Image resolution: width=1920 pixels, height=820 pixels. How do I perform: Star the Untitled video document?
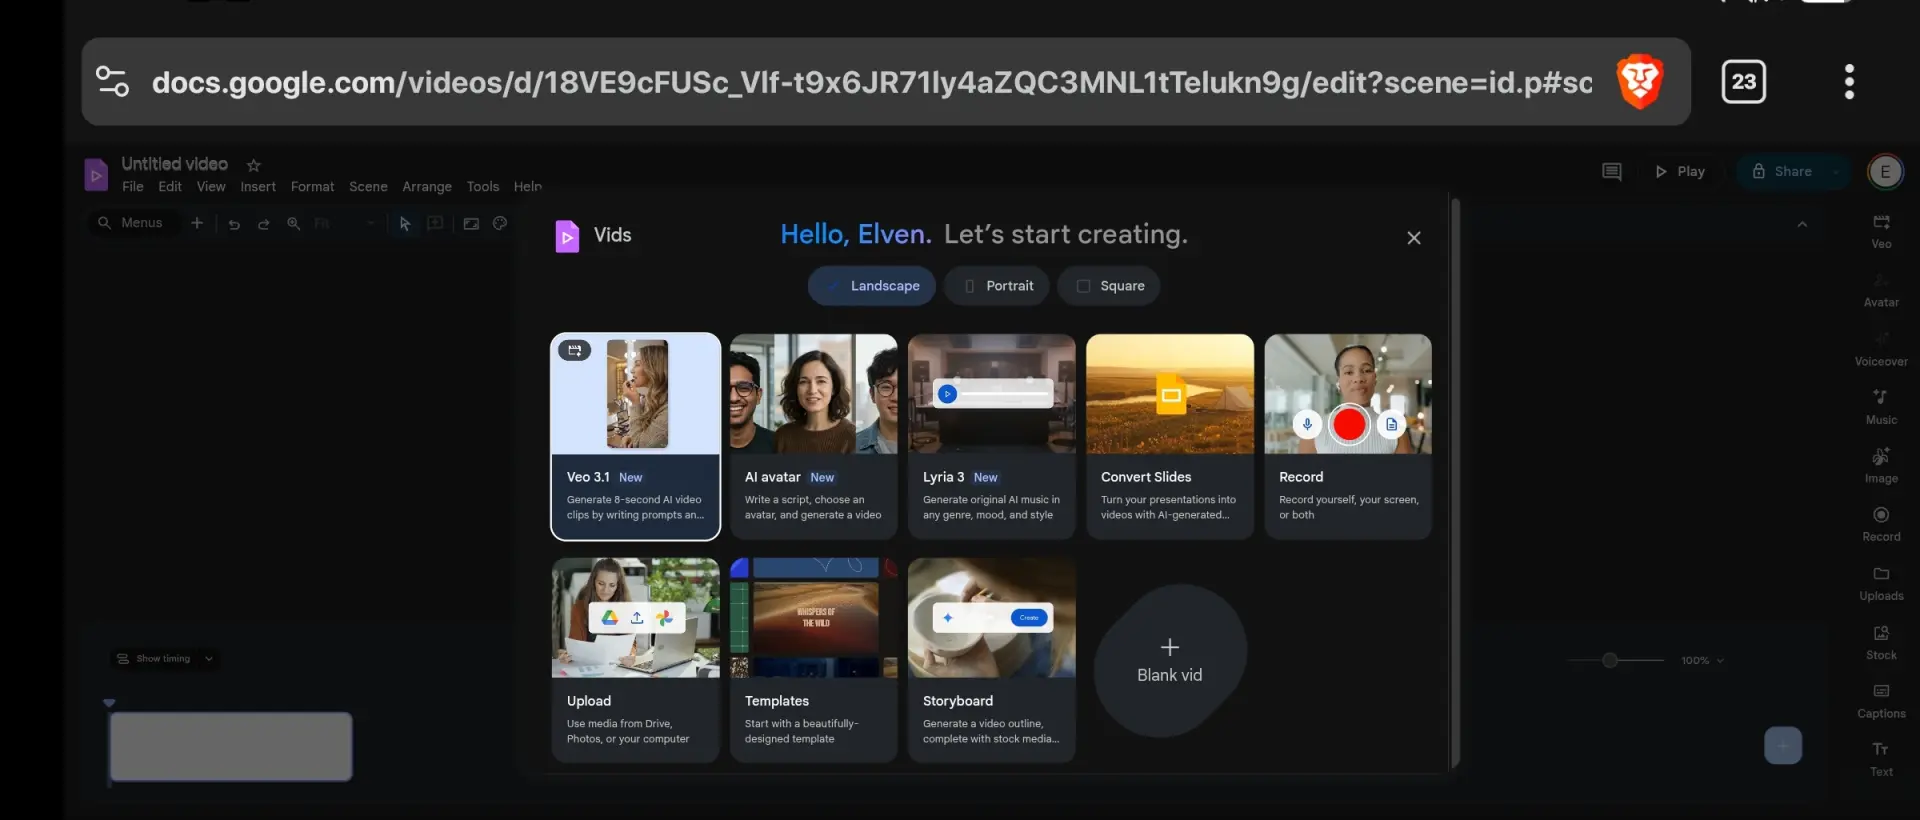click(254, 165)
